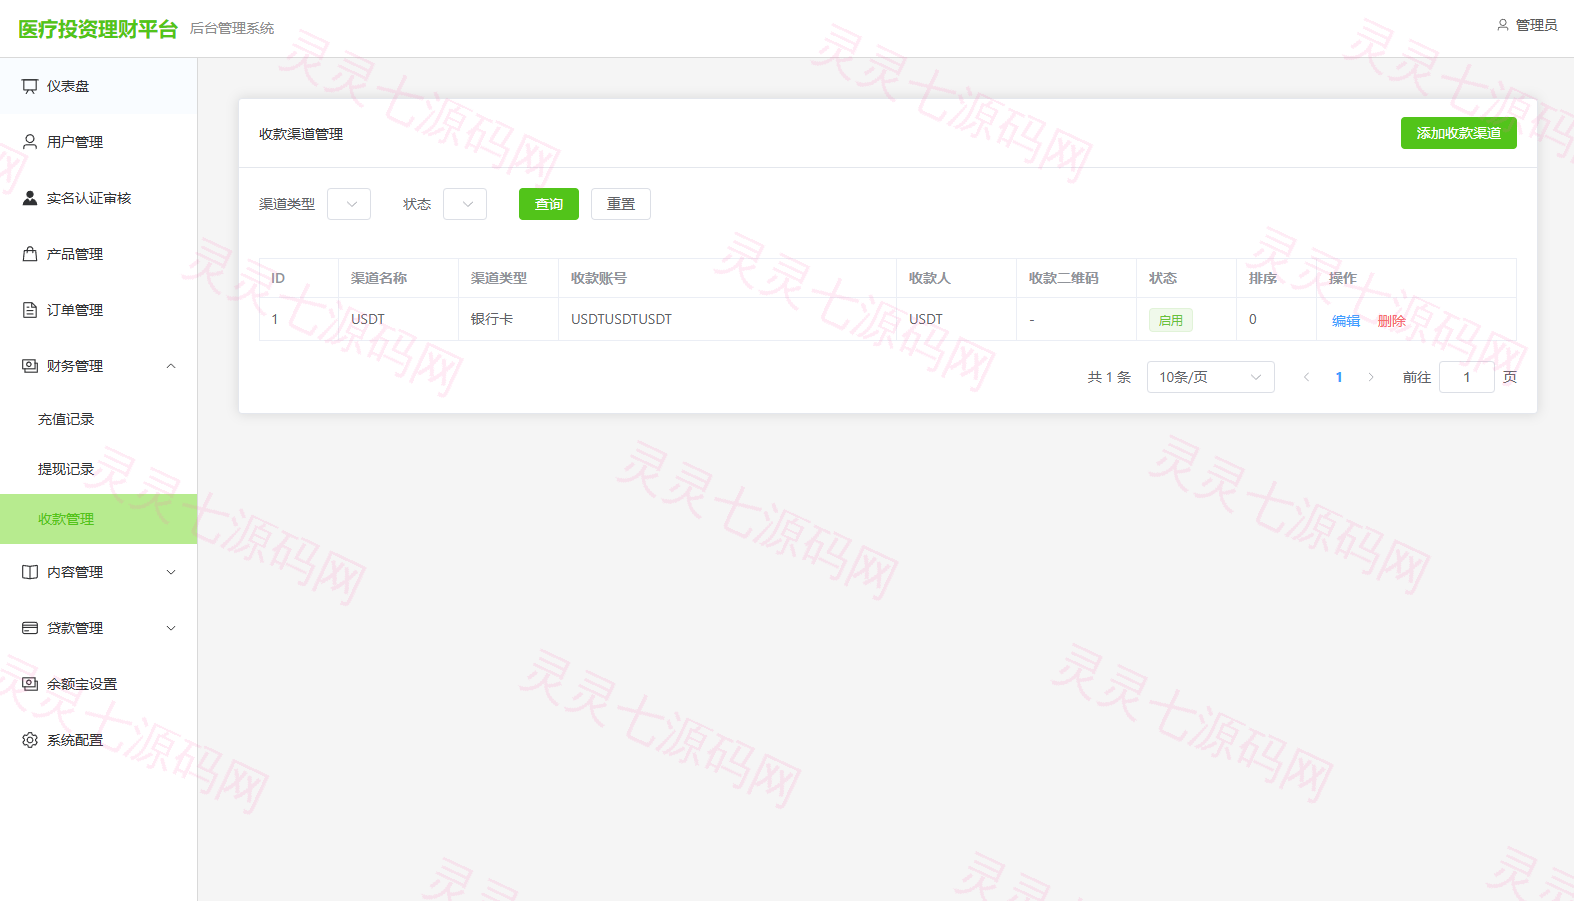The height and width of the screenshot is (901, 1574).
Task: Select 收款管理 submenu item
Action: (98, 519)
